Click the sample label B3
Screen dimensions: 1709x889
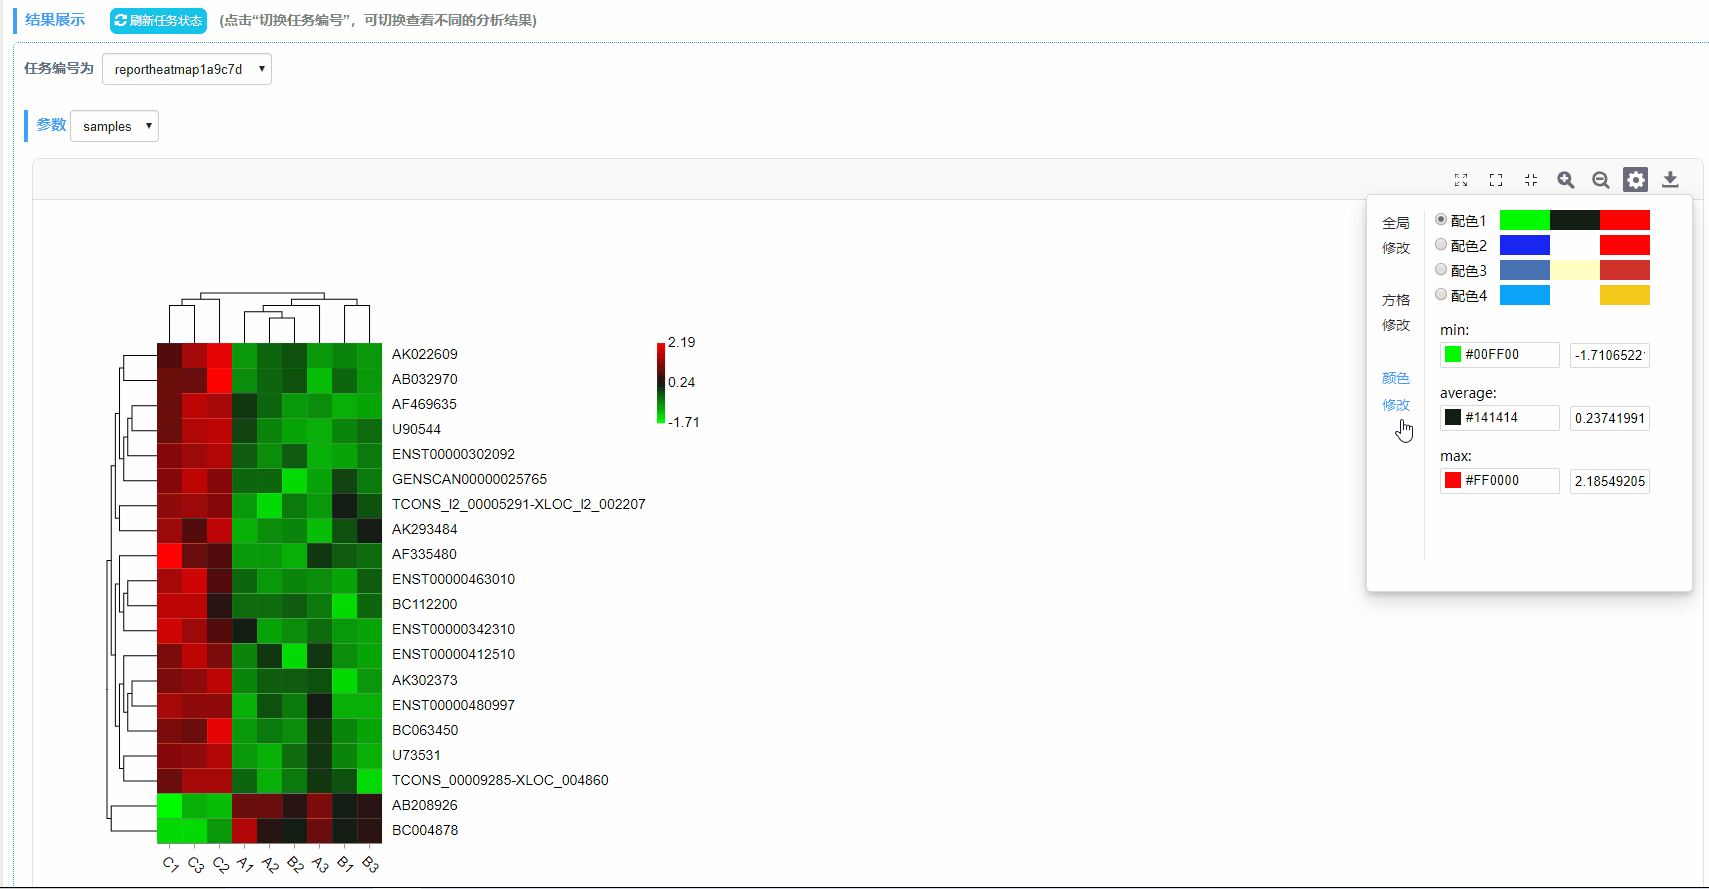(x=370, y=864)
